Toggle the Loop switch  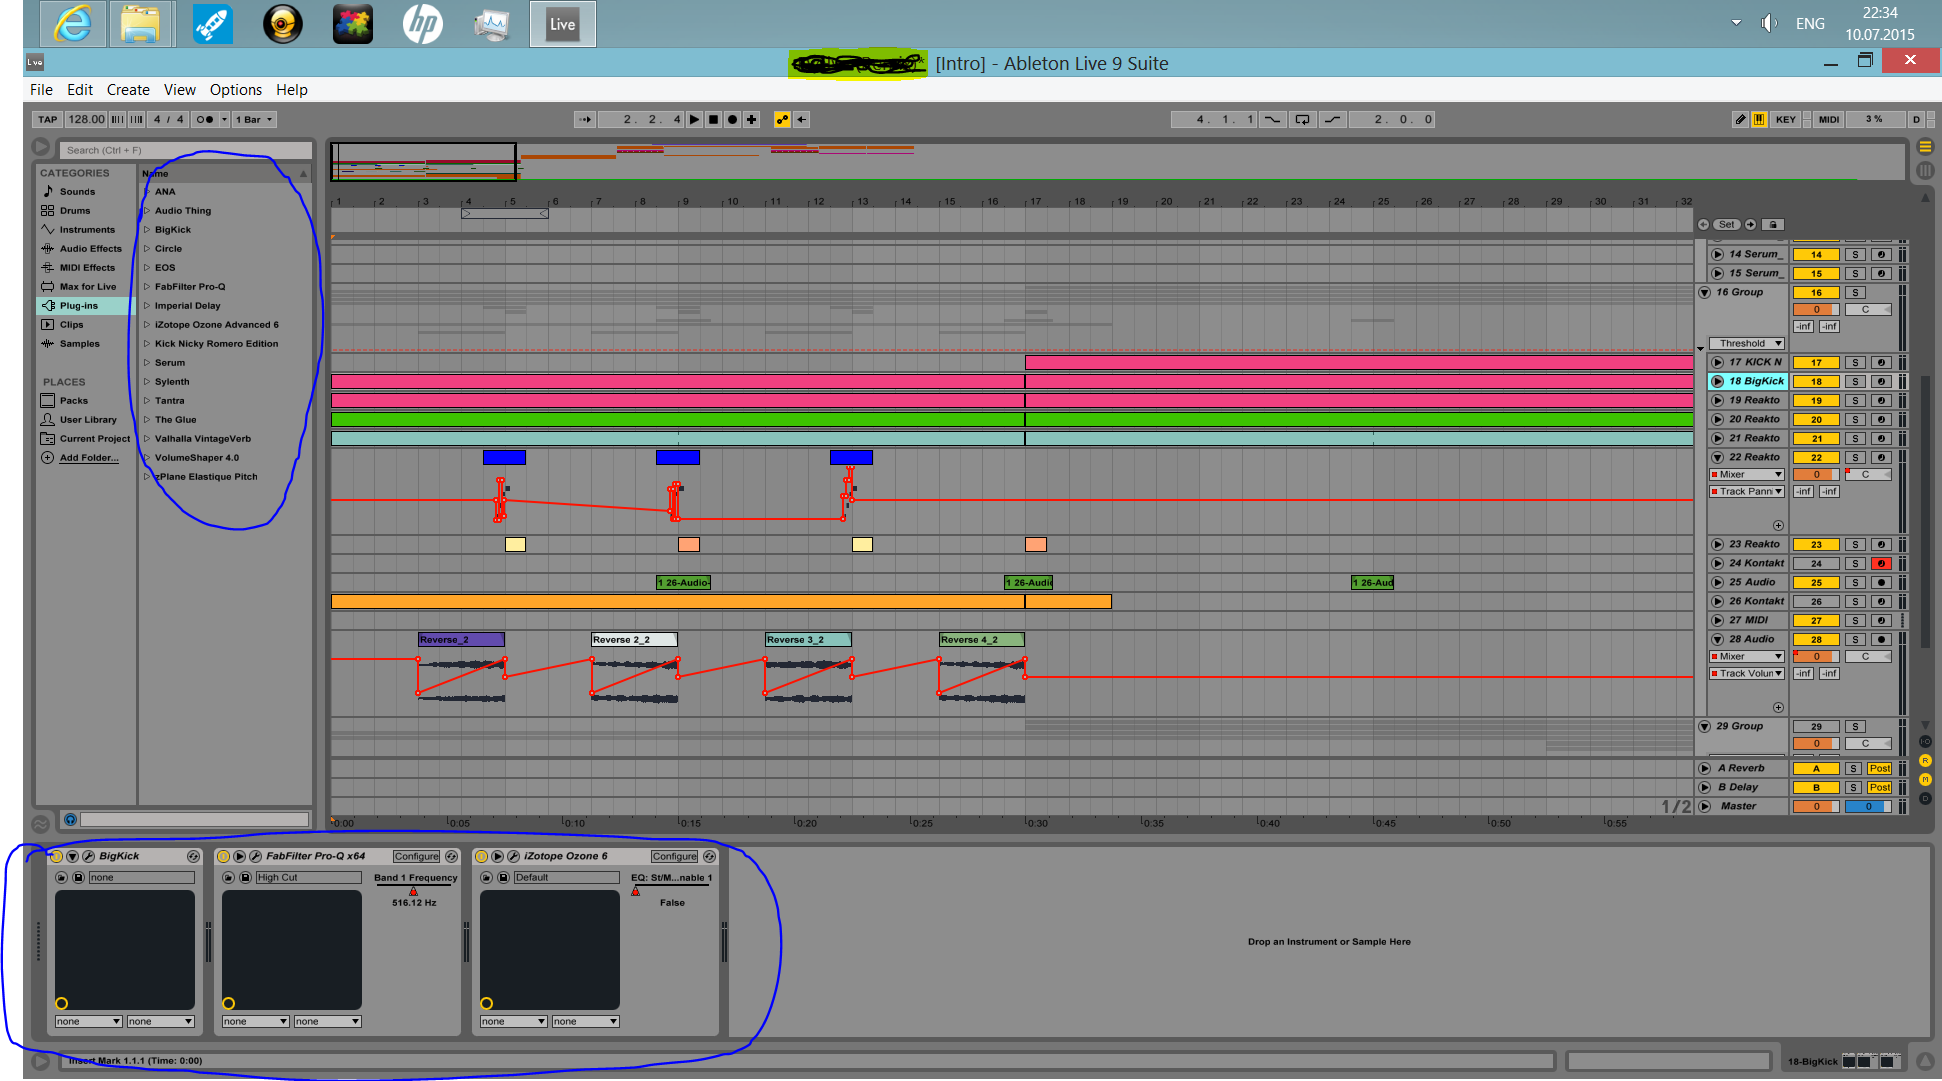pos(1302,119)
